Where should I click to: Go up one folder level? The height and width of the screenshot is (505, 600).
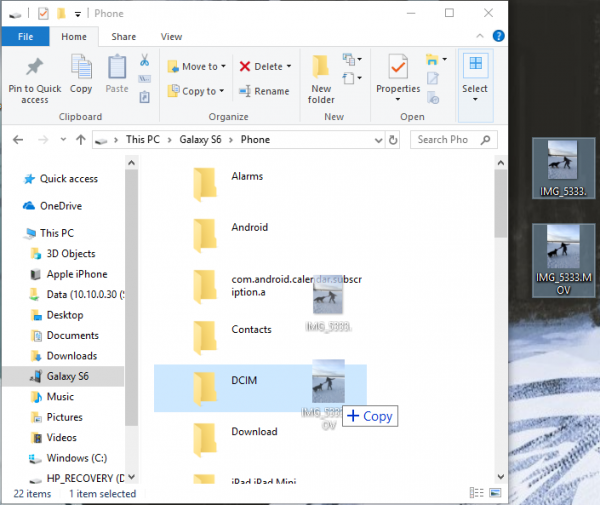(76, 140)
